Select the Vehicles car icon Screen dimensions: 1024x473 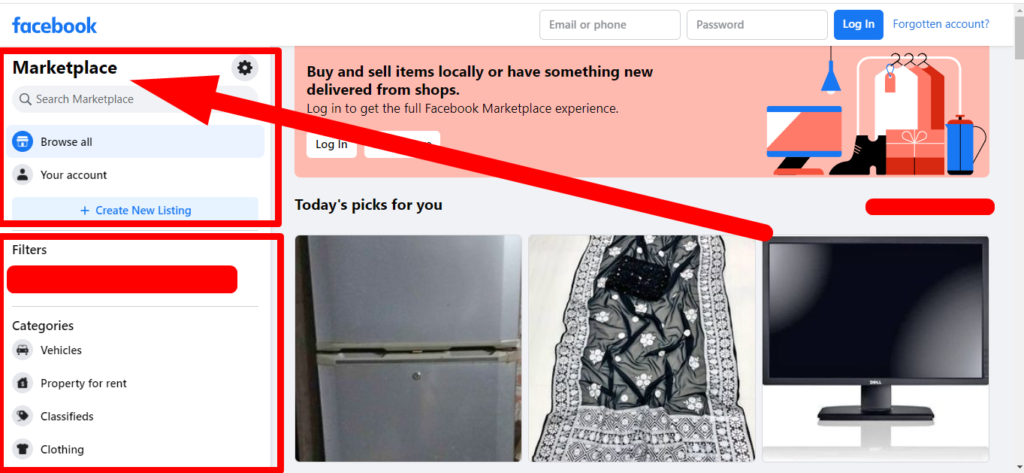[23, 350]
